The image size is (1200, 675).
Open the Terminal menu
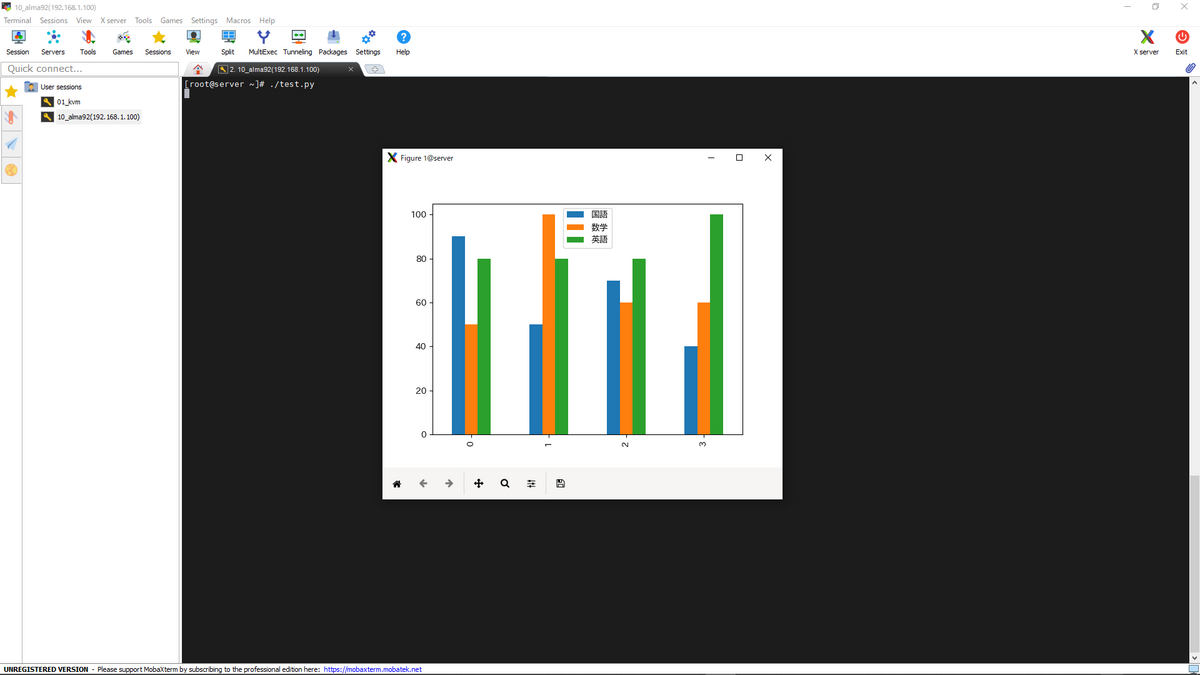[x=17, y=20]
